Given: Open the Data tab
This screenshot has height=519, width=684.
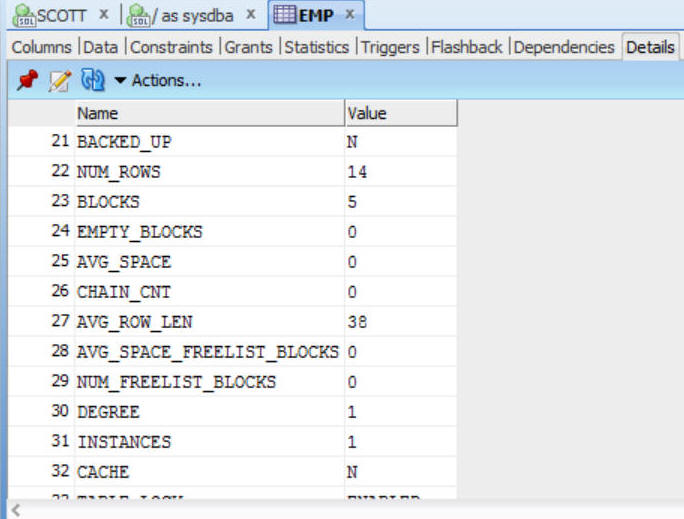Looking at the screenshot, I should [100, 47].
